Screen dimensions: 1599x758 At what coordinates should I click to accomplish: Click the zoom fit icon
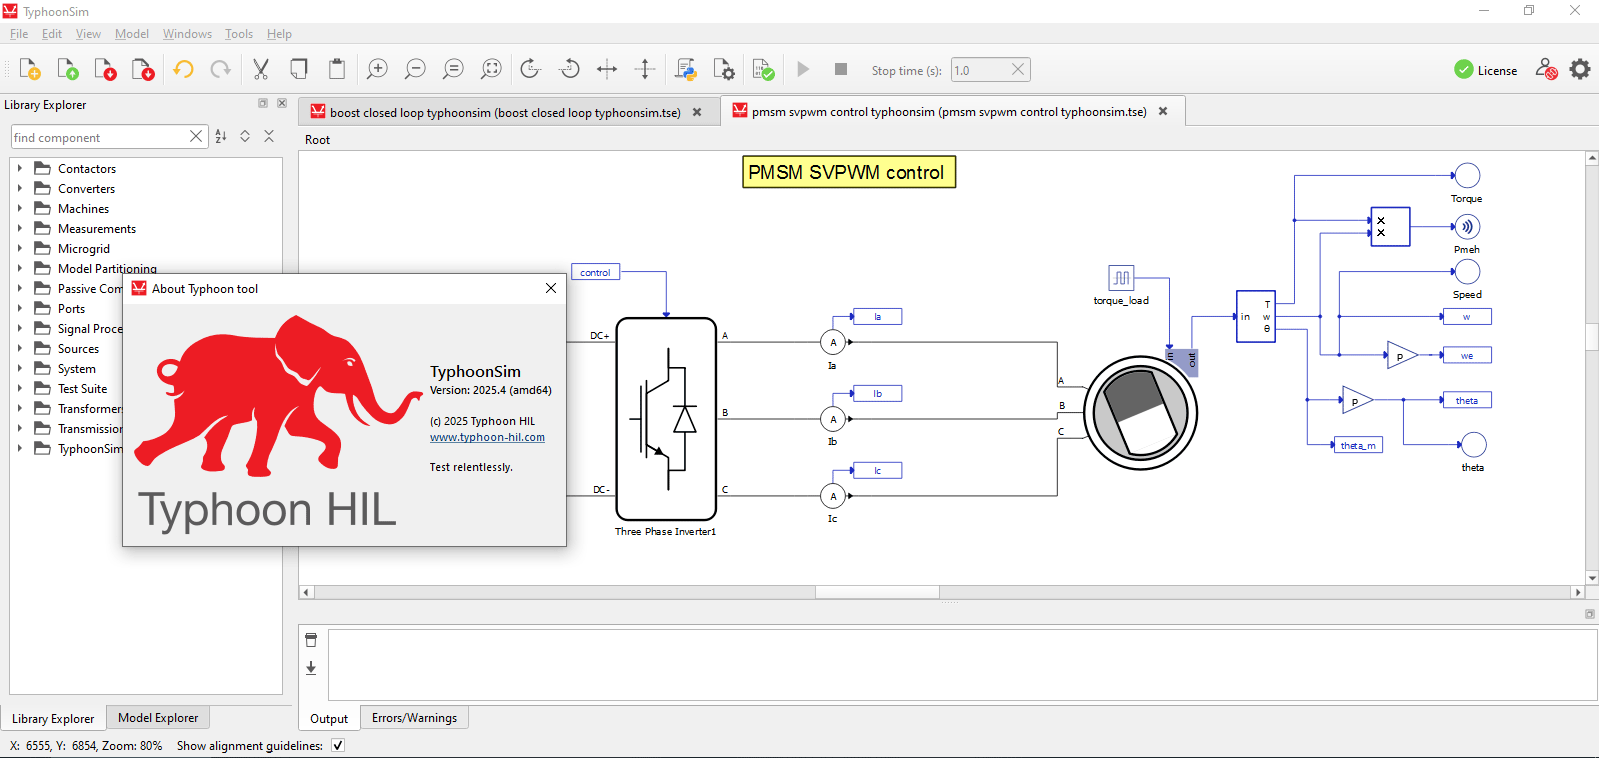tap(491, 69)
